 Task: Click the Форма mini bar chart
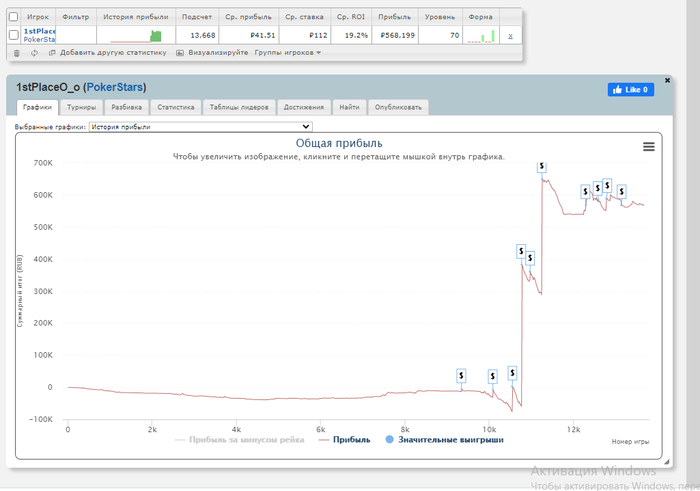point(480,35)
